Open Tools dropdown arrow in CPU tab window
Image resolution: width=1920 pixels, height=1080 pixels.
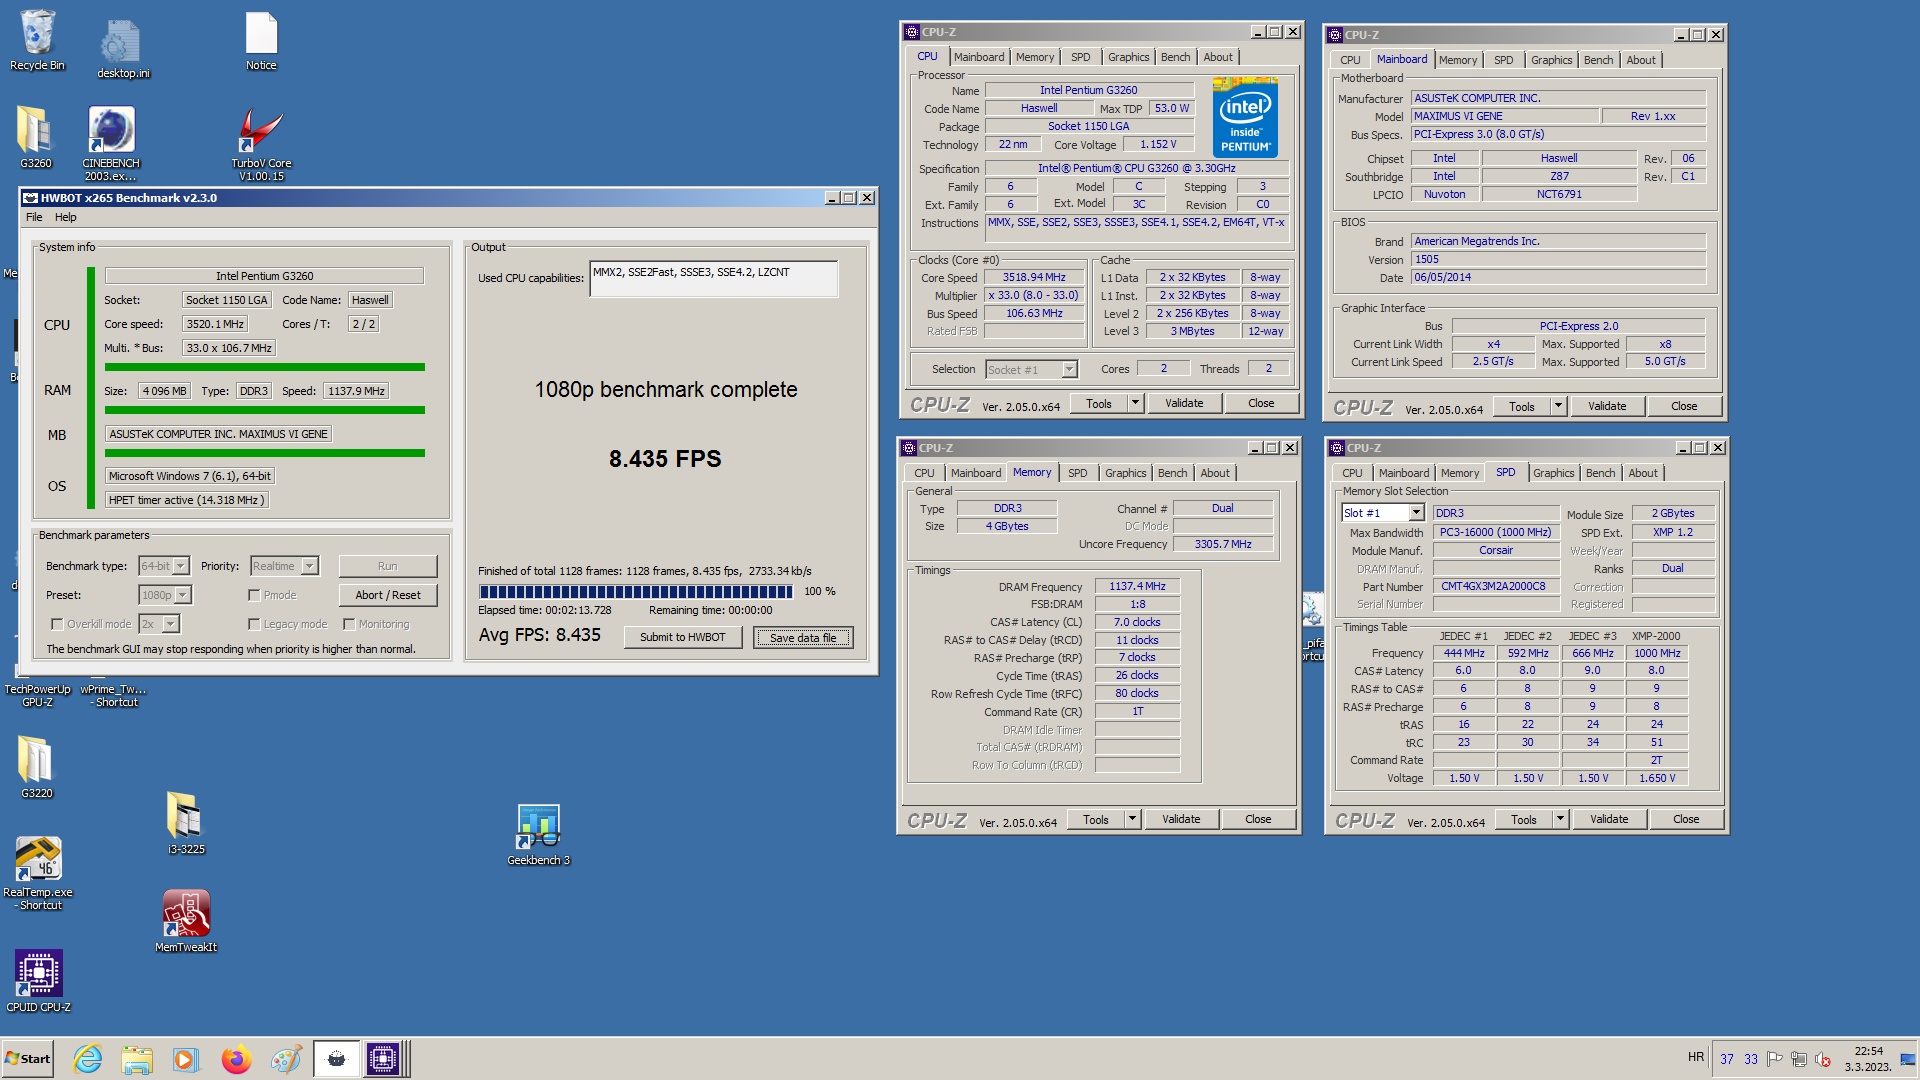(x=1135, y=404)
